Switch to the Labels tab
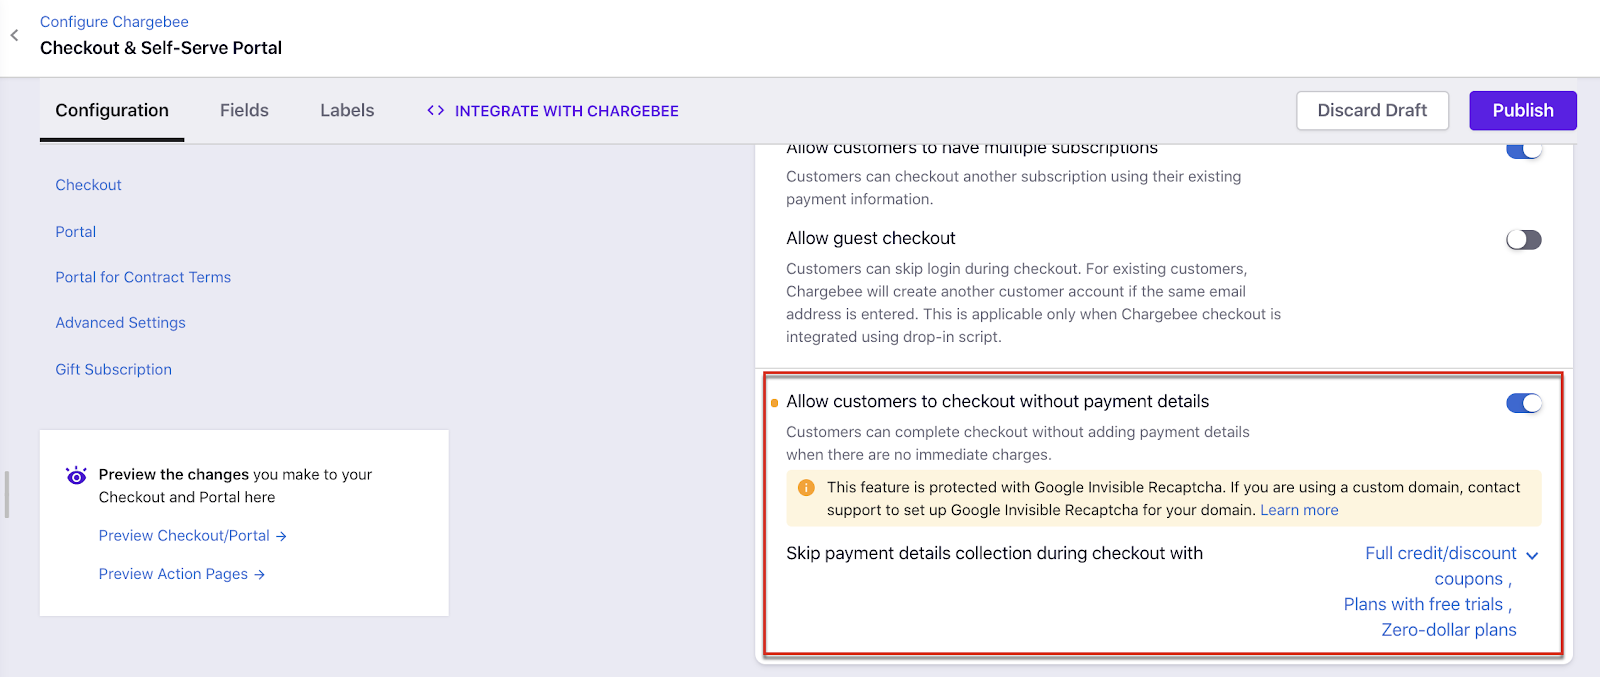Screen dimensions: 1600x677 (x=347, y=110)
